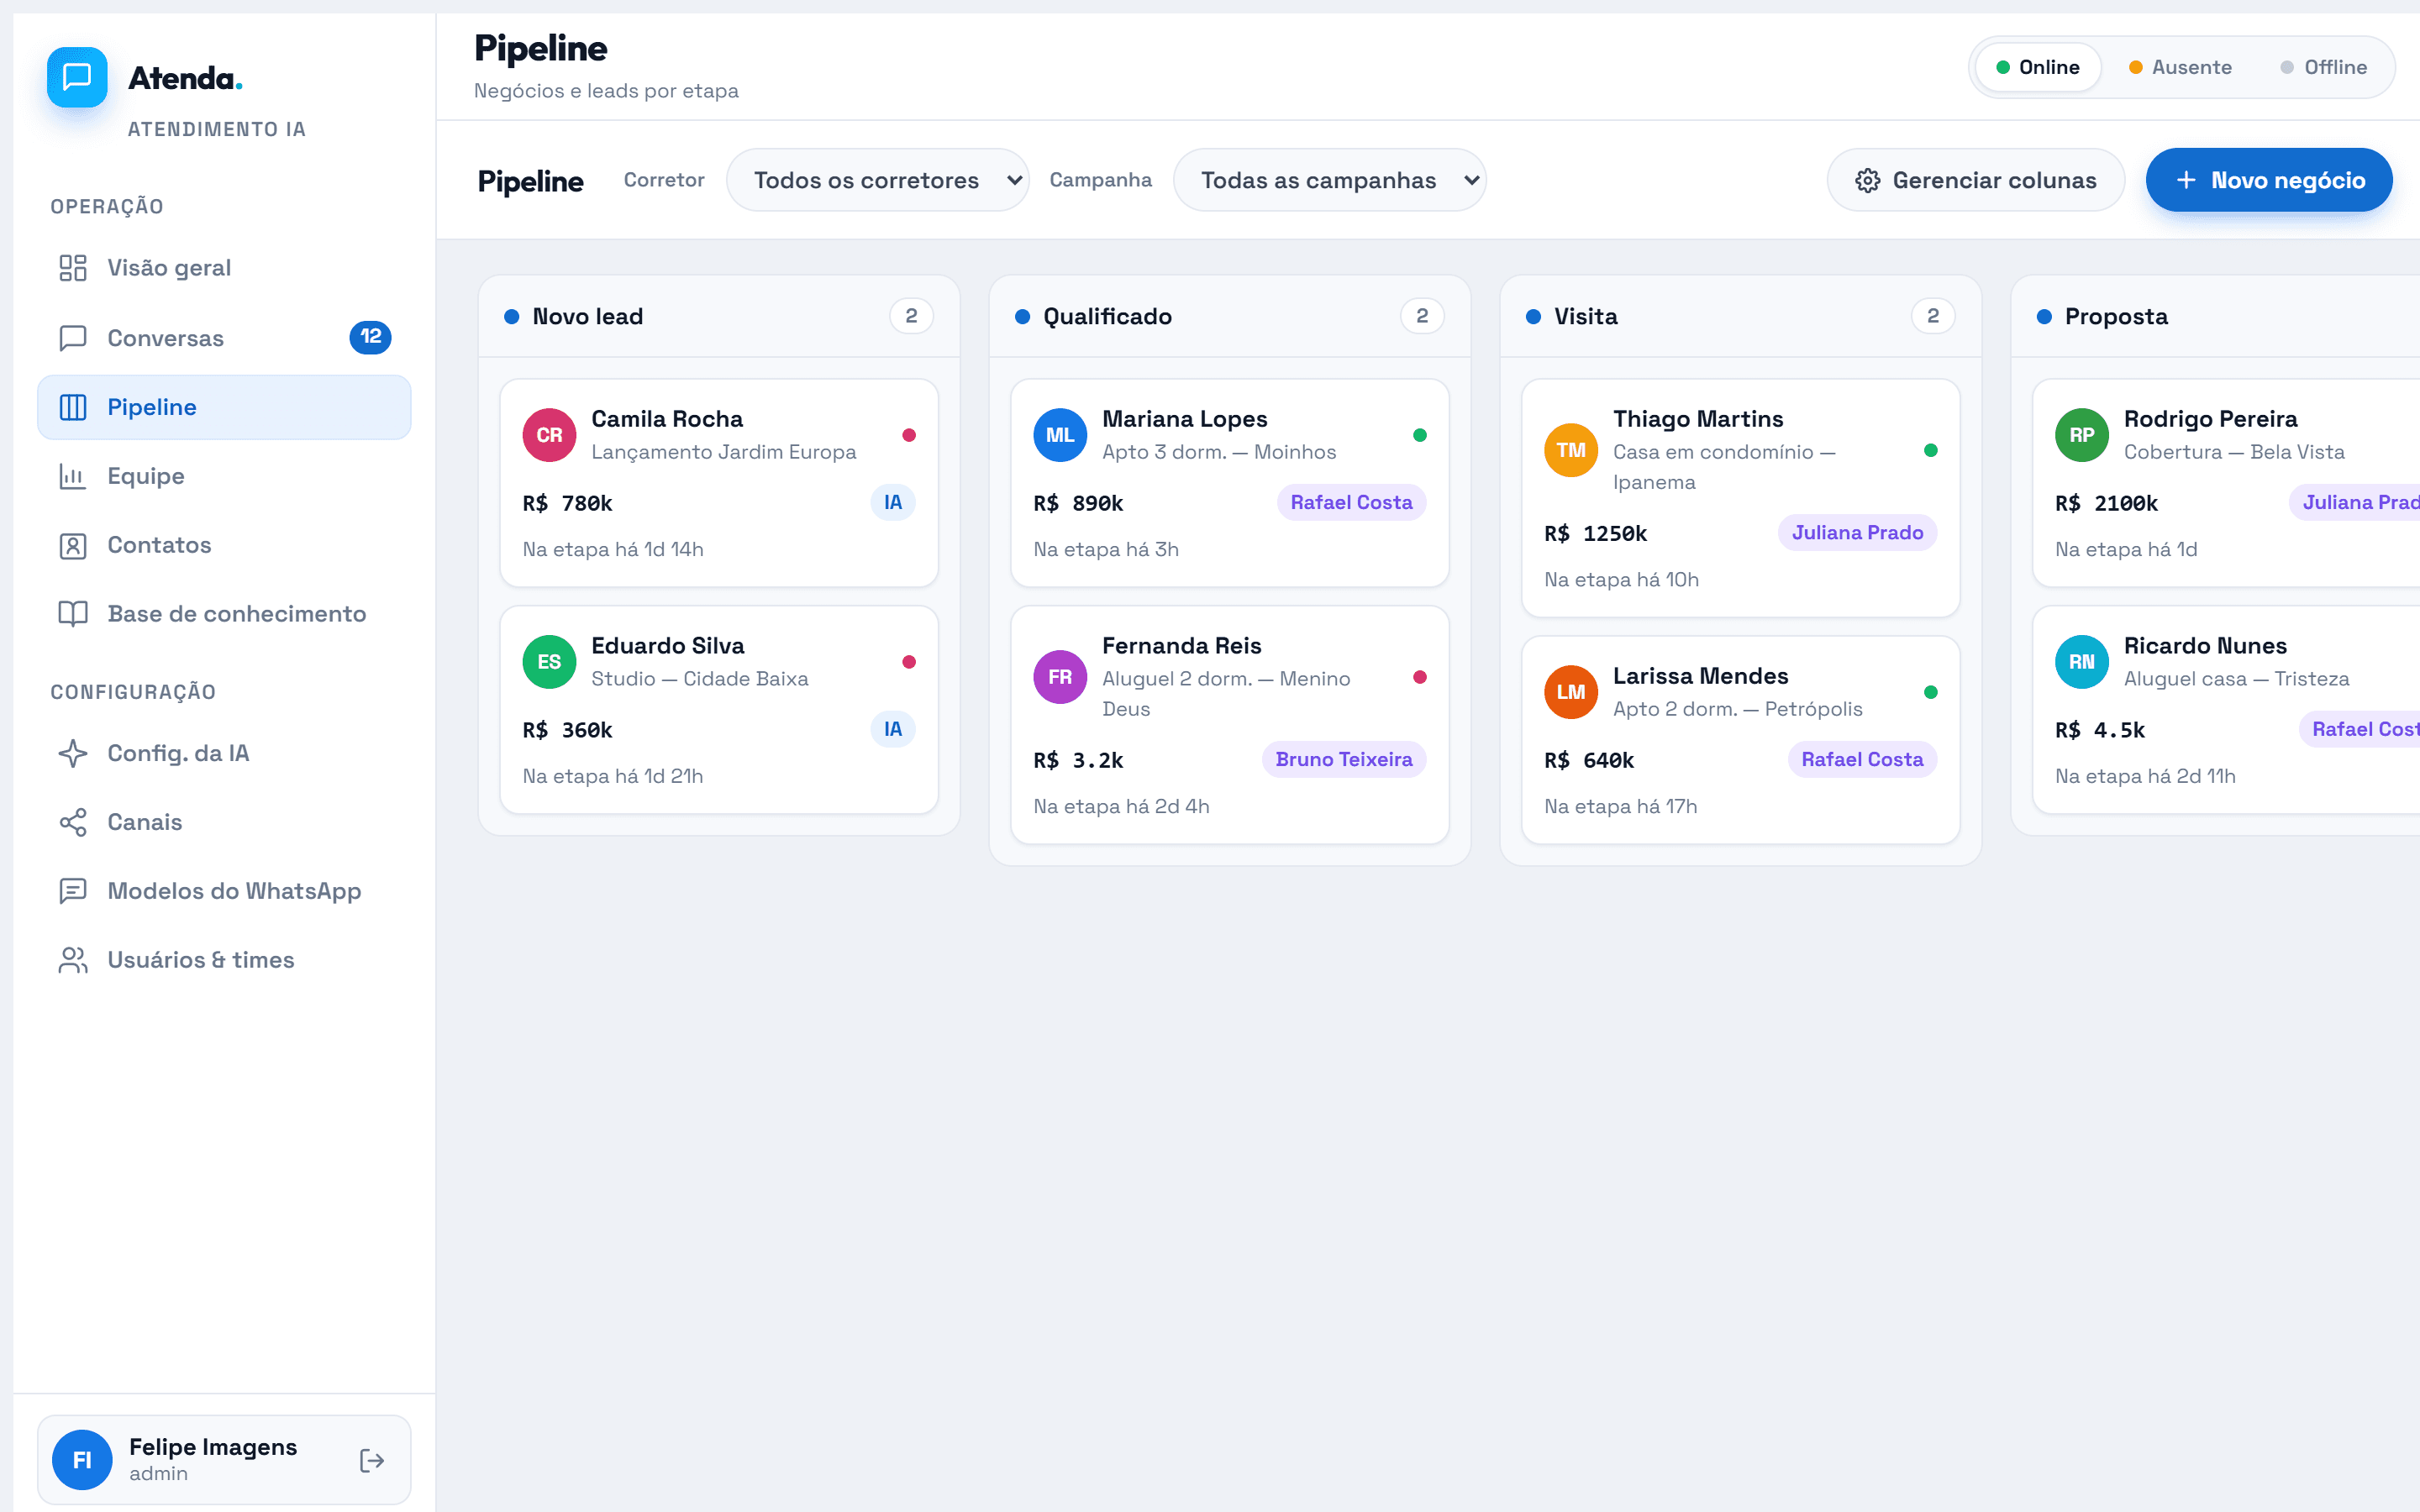Click the Atenda chat logo icon
The height and width of the screenshot is (1512, 2420).
pos(77,77)
